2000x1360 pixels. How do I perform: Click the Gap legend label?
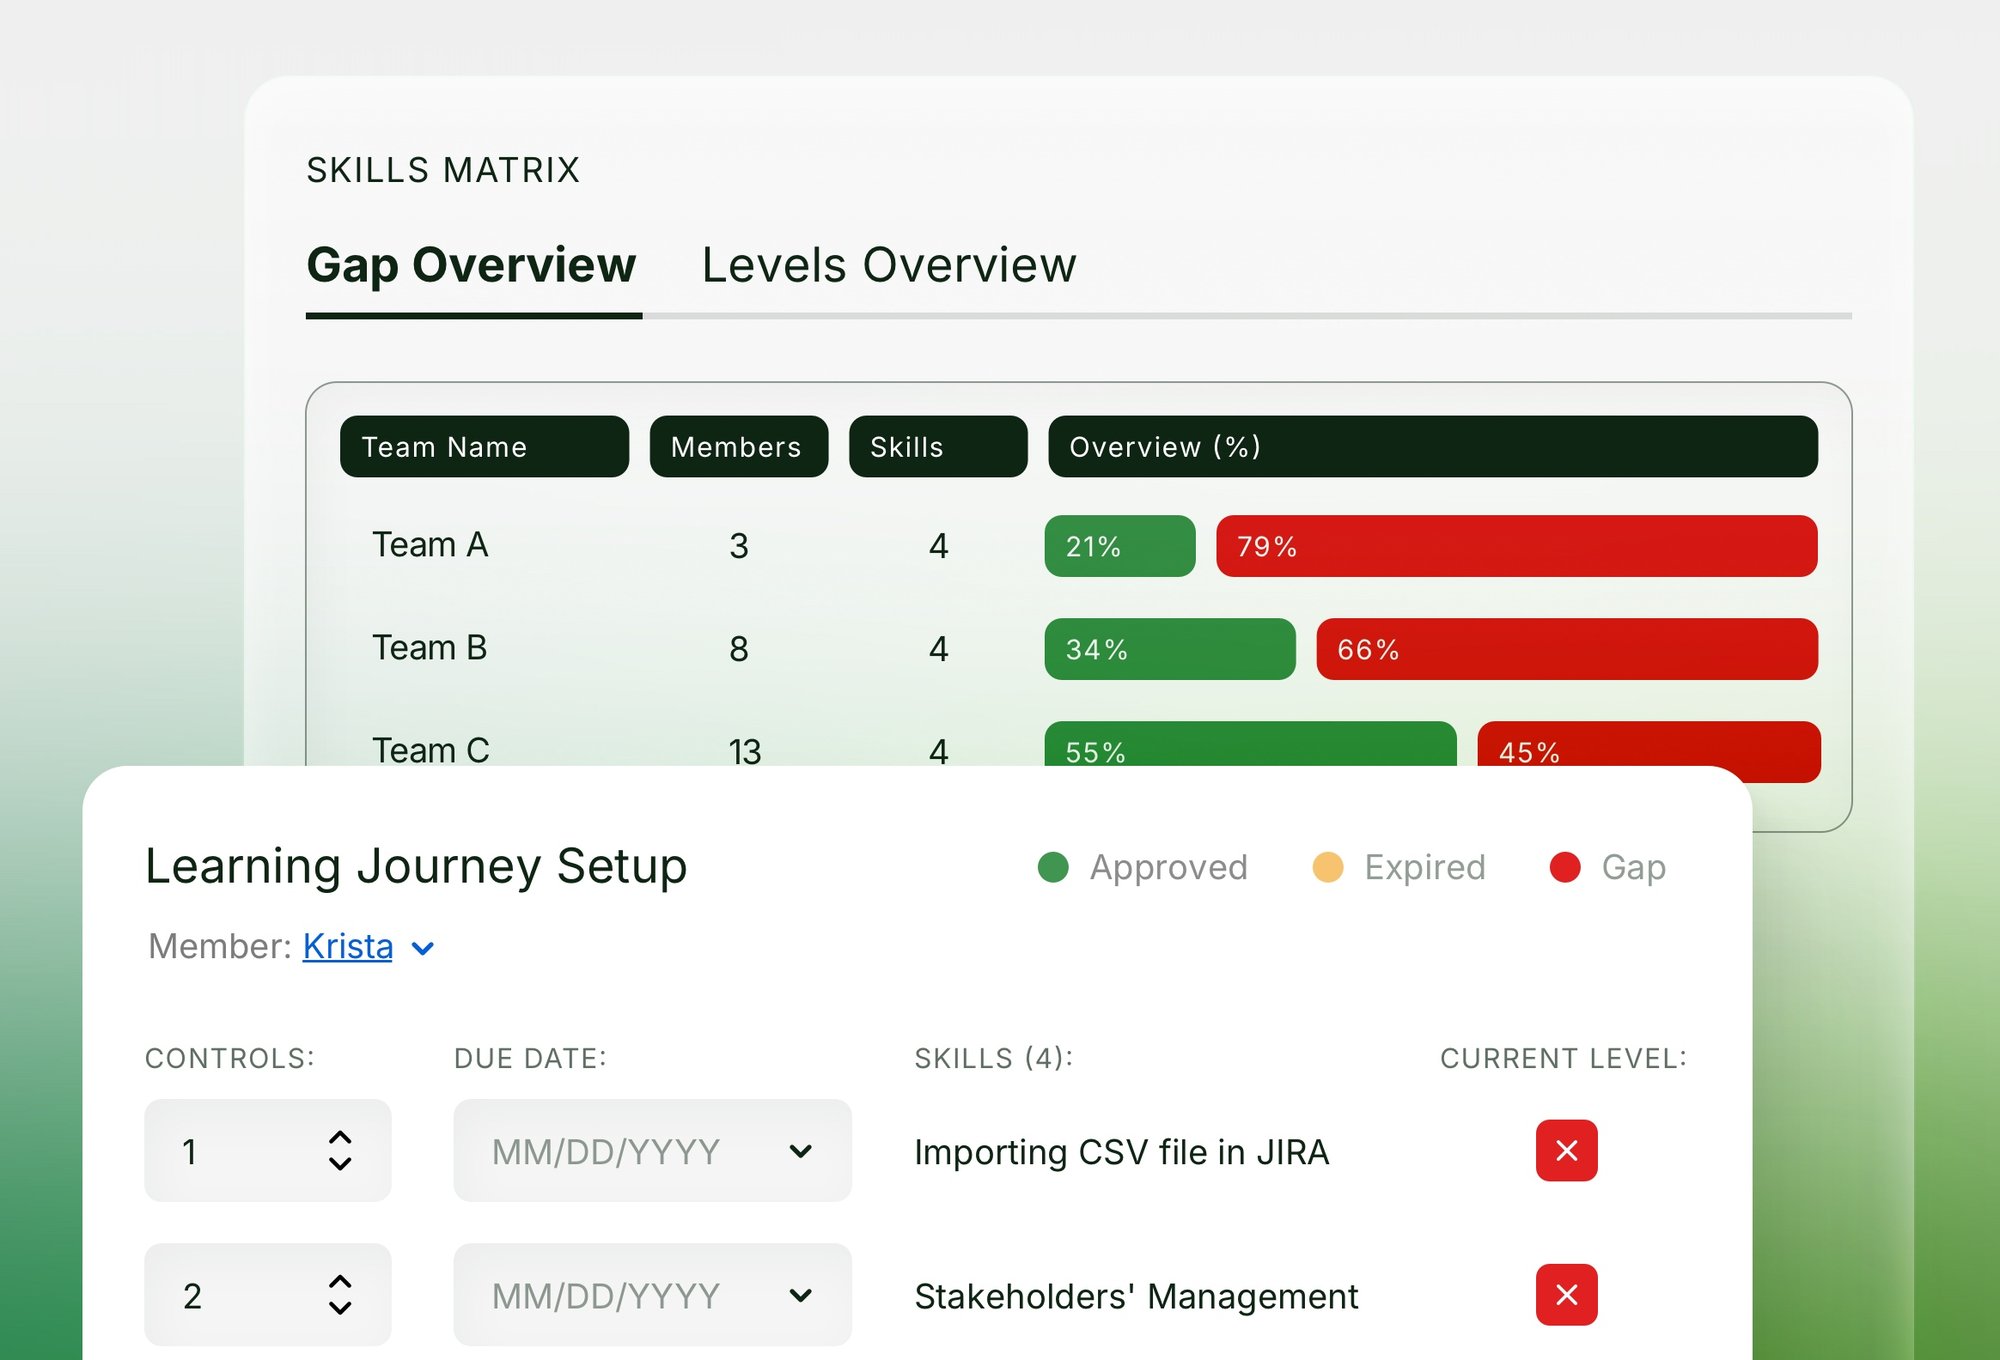[1634, 867]
